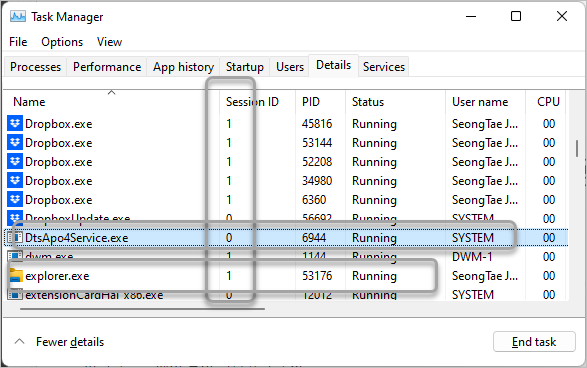Select the explorer.exe process name
Image resolution: width=587 pixels, height=368 pixels.
click(57, 276)
